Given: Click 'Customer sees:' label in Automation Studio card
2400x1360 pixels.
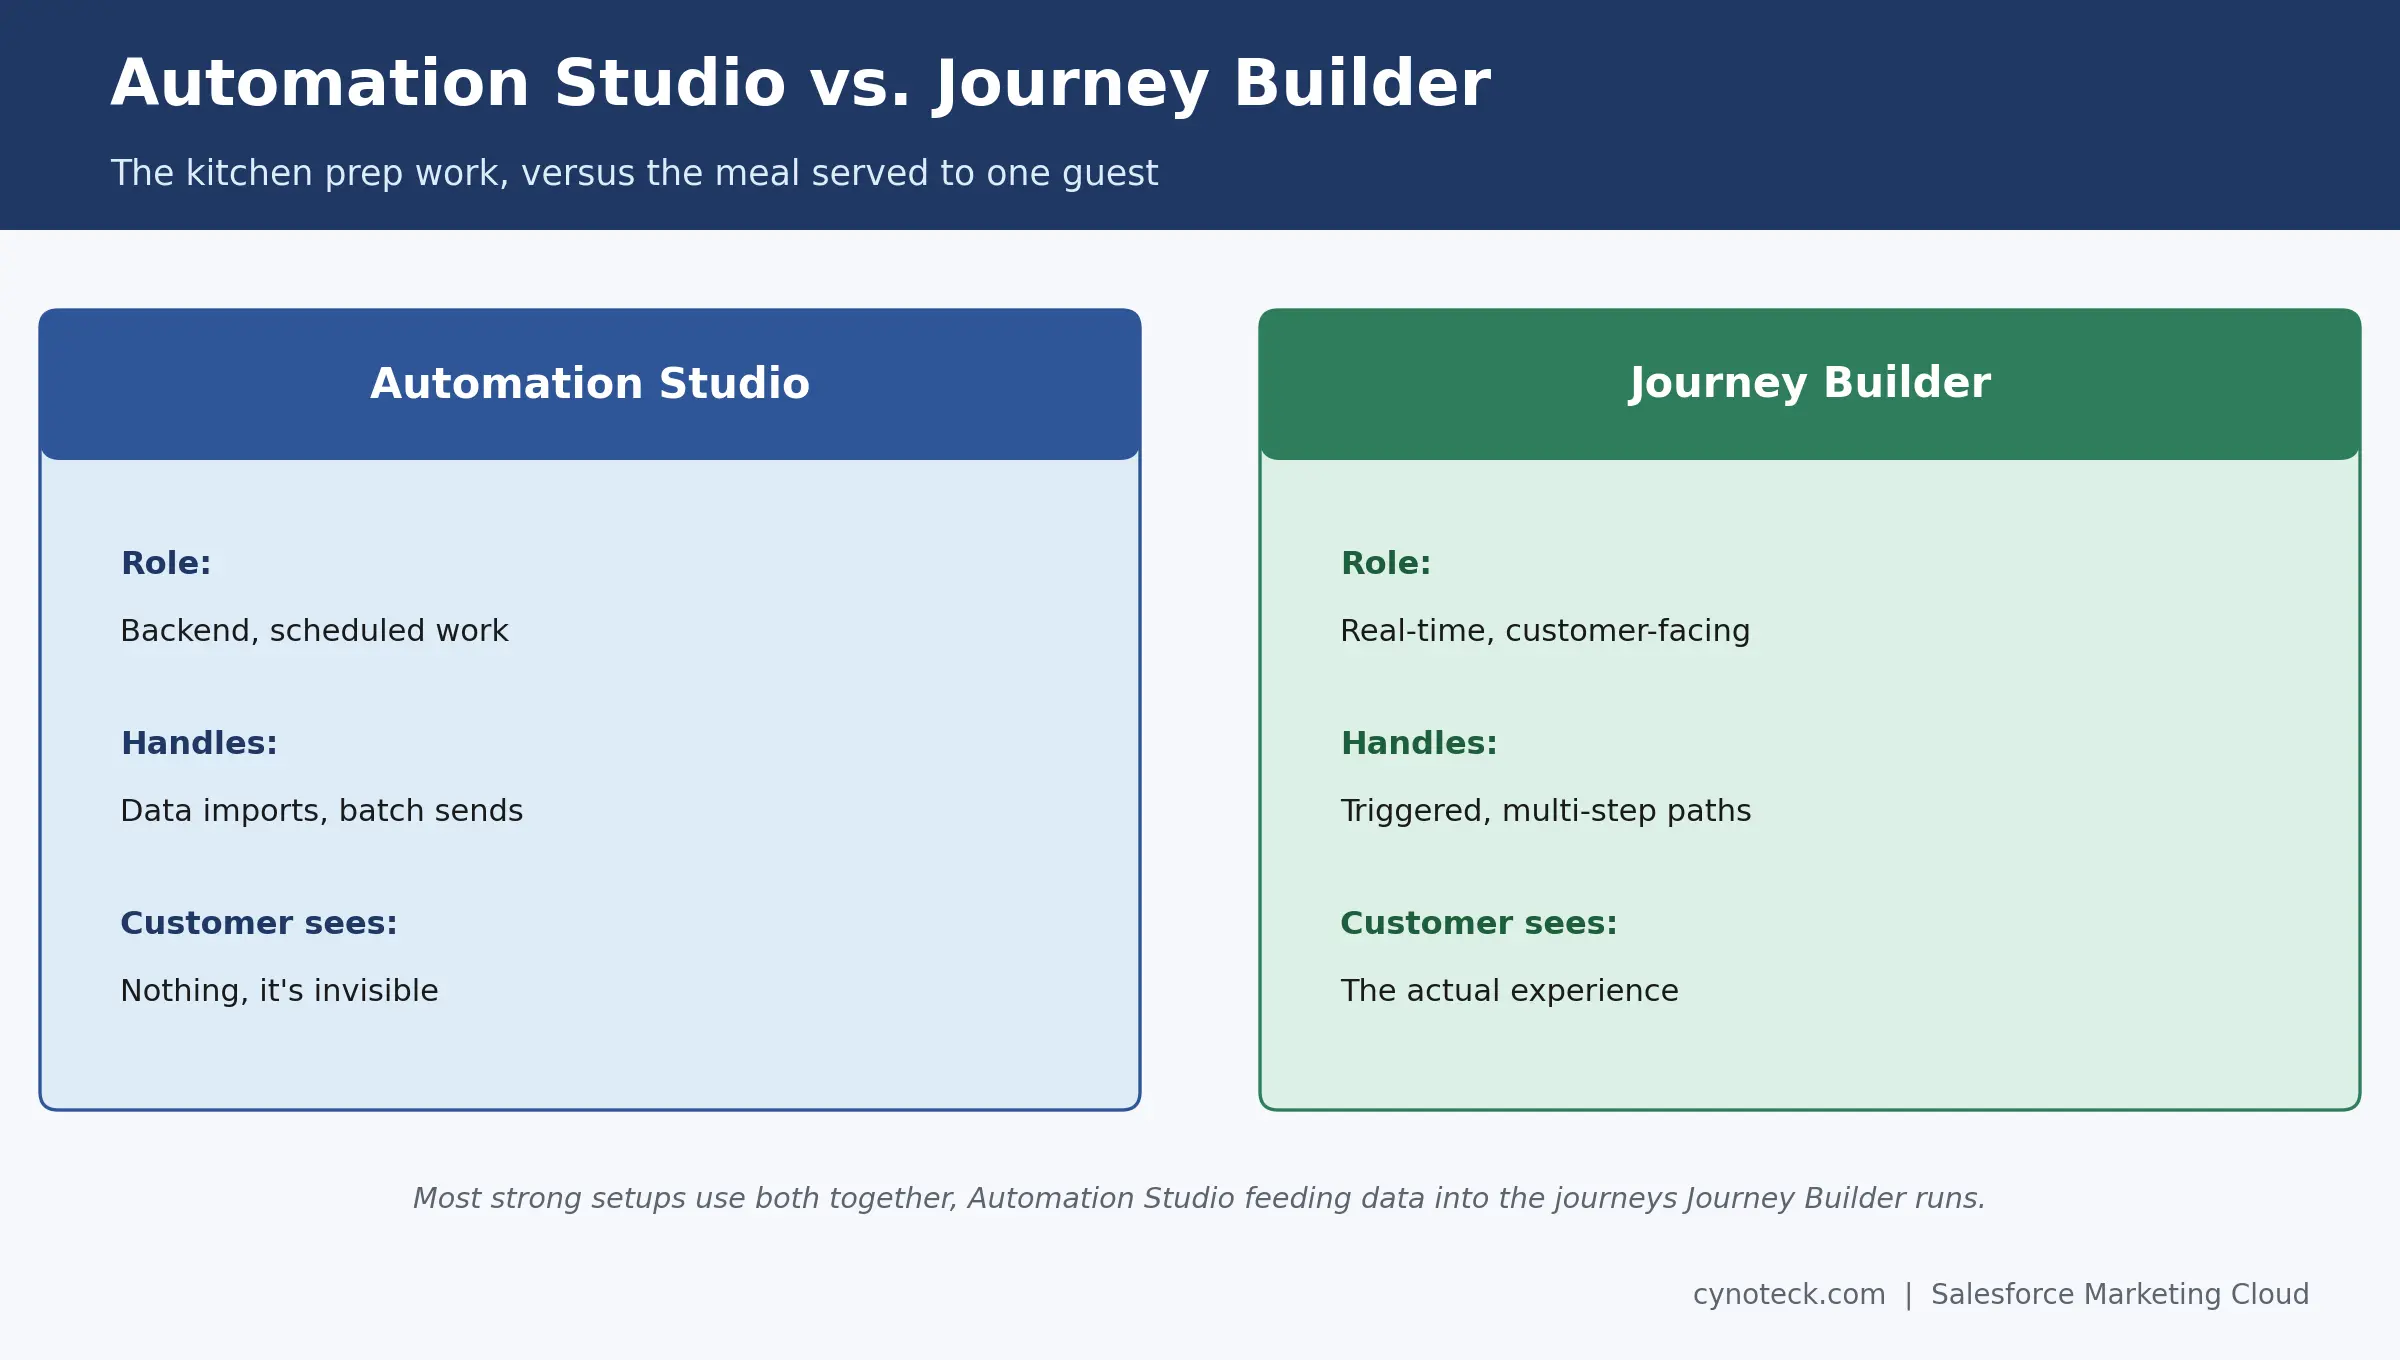Looking at the screenshot, I should [x=259, y=923].
